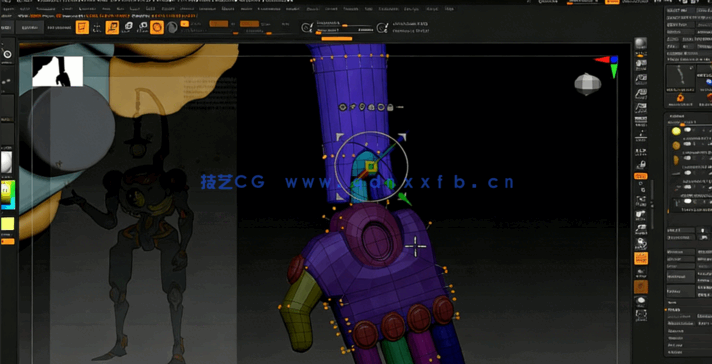This screenshot has width=712, height=364.
Task: Click gizmo Mesh to Axis home icon
Action: tap(371, 107)
